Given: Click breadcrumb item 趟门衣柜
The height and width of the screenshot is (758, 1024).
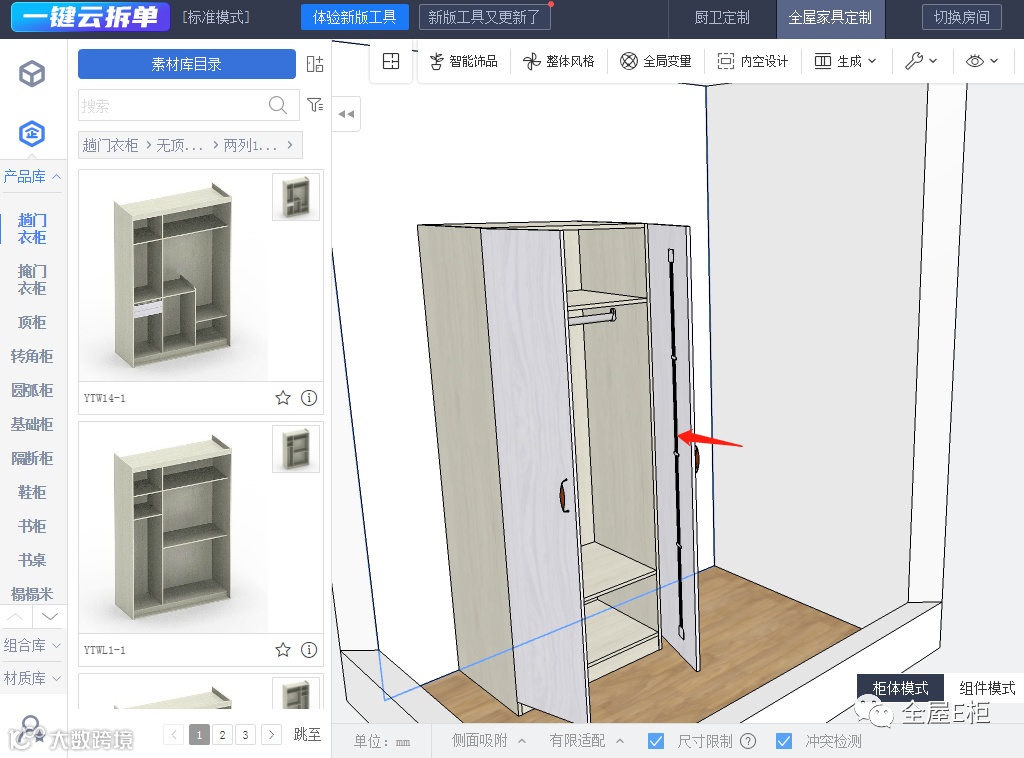Looking at the screenshot, I should pyautogui.click(x=110, y=145).
